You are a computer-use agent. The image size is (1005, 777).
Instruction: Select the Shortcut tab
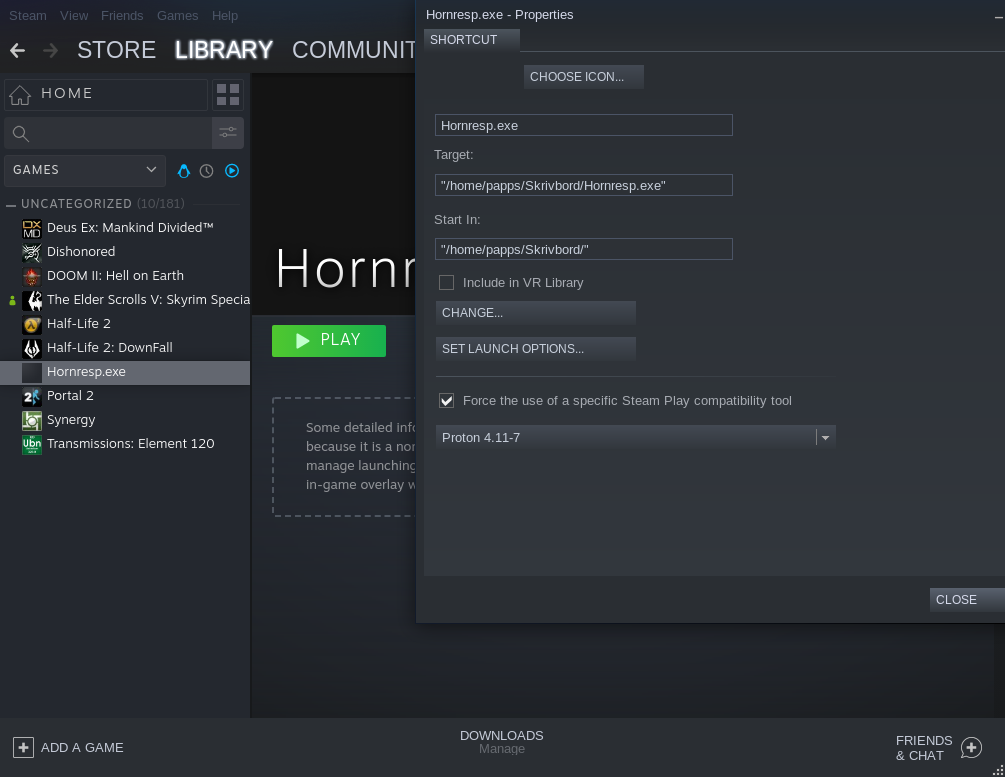tap(471, 40)
